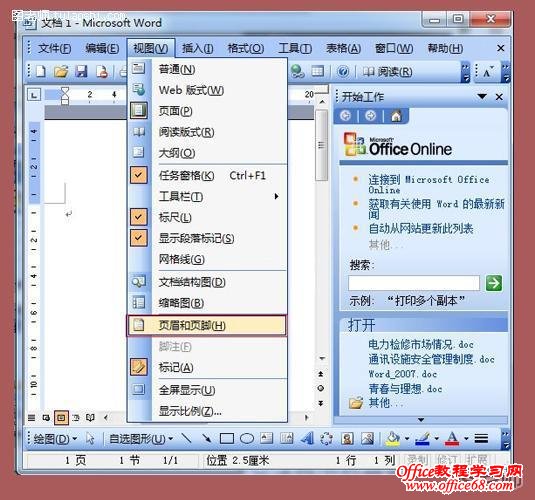
Task: Go forward in the task pane
Action: coord(371,116)
